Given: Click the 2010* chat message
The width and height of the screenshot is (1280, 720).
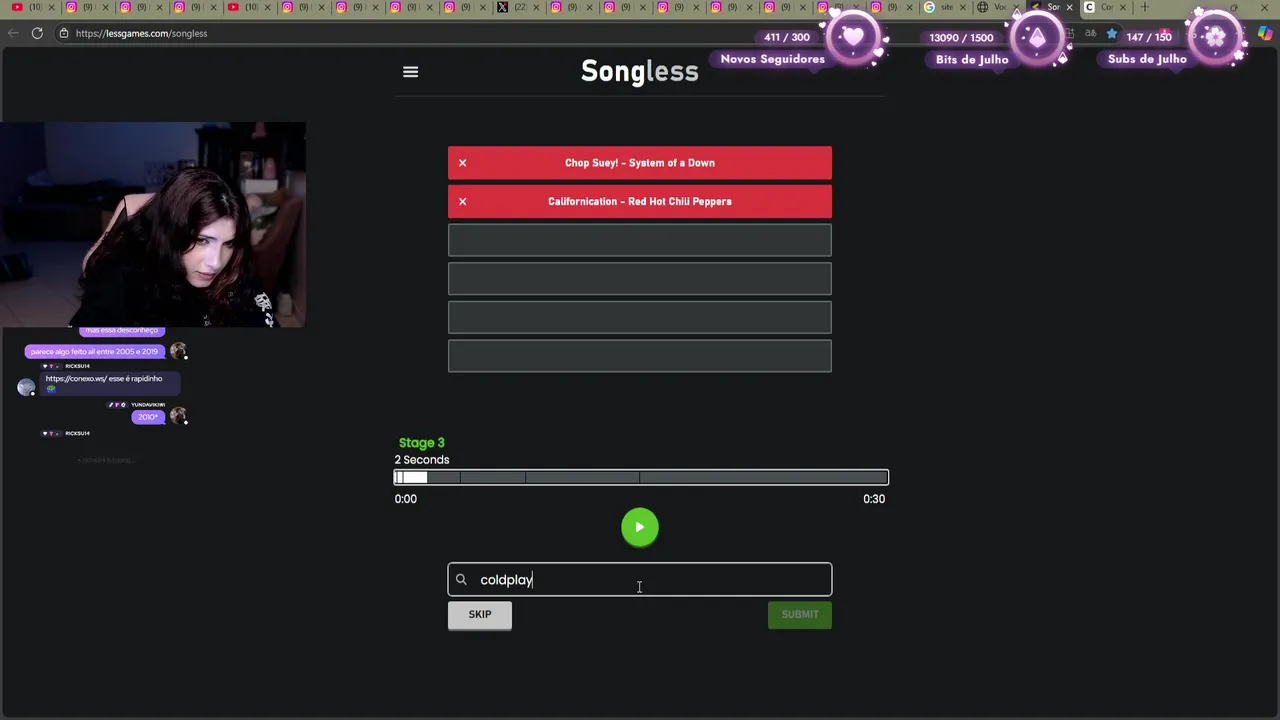Looking at the screenshot, I should pyautogui.click(x=148, y=417).
